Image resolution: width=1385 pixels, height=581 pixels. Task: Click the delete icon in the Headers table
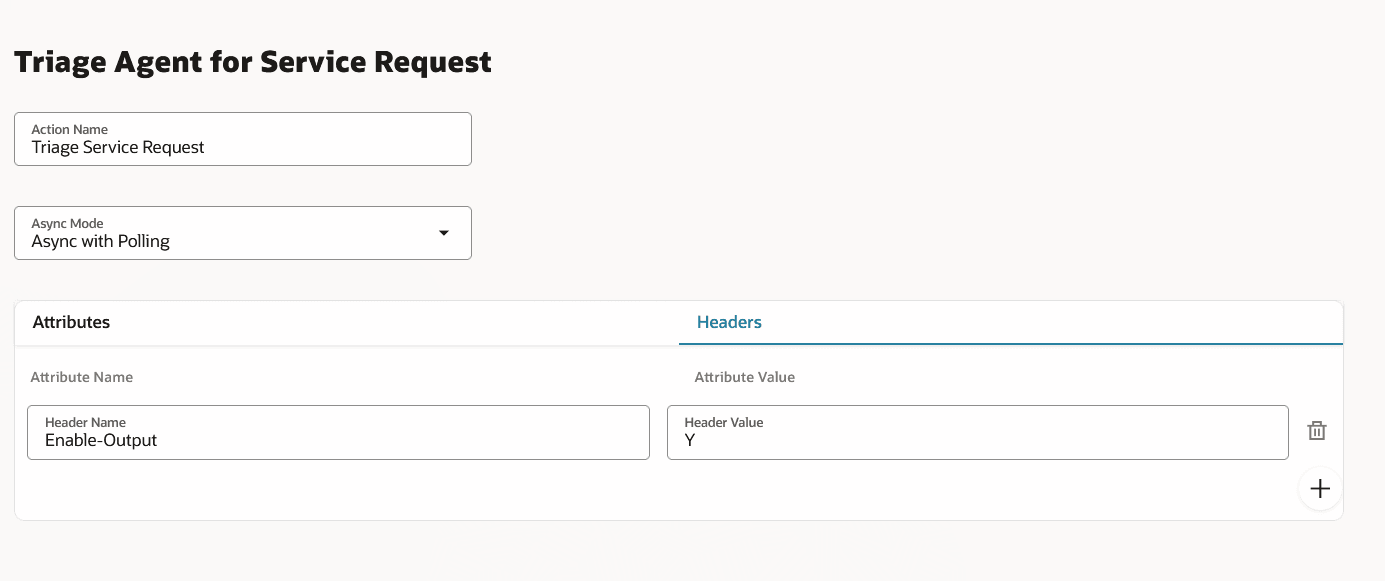tap(1316, 430)
